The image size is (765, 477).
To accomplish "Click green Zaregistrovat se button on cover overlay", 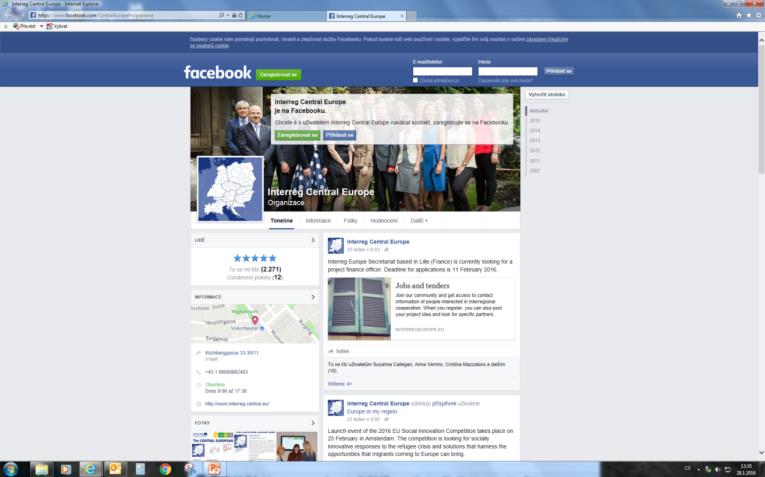I will (297, 135).
